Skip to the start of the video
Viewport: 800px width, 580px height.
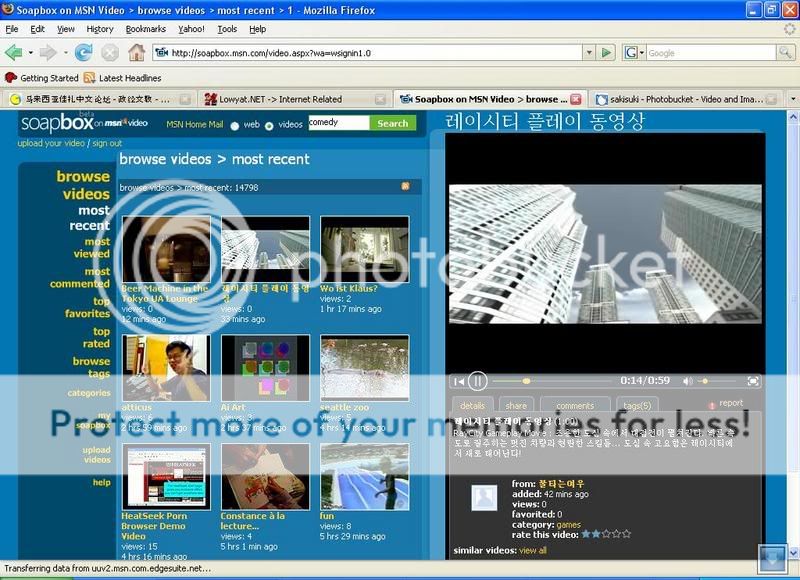coord(459,382)
